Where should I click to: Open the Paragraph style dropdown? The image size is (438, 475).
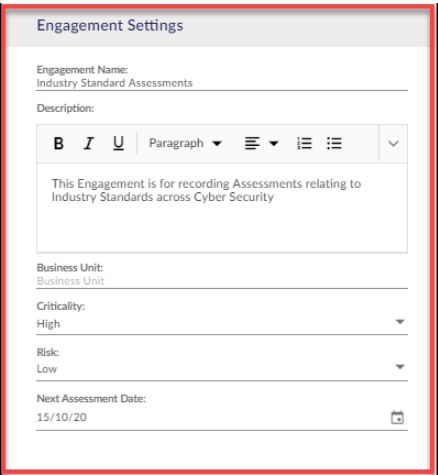tap(185, 143)
